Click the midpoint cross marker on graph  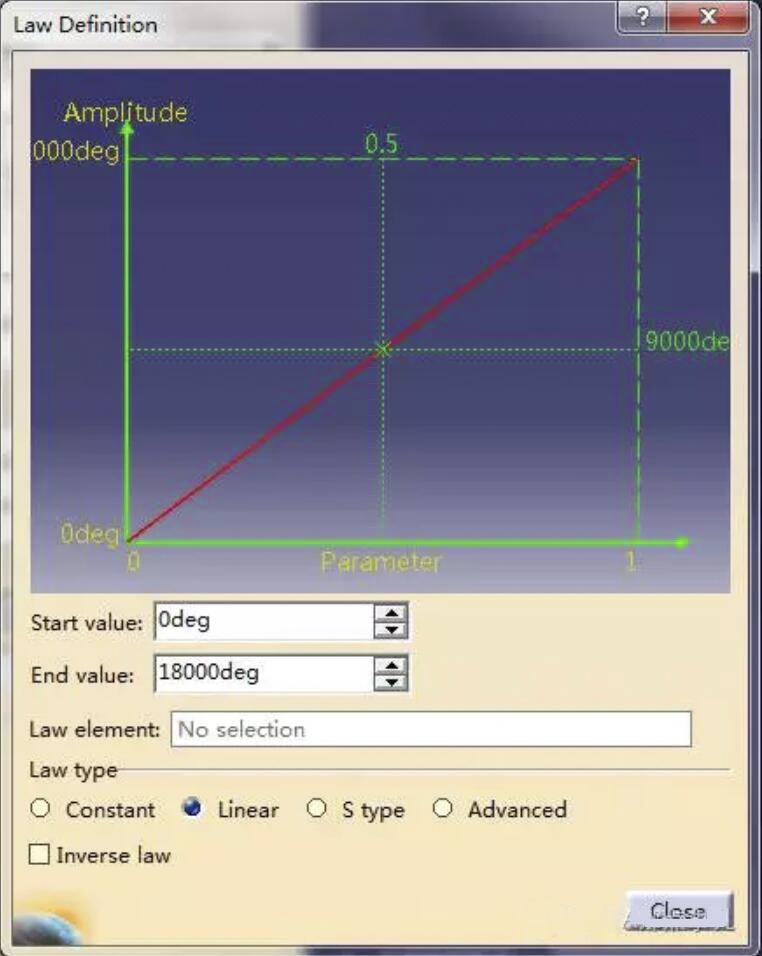(383, 350)
